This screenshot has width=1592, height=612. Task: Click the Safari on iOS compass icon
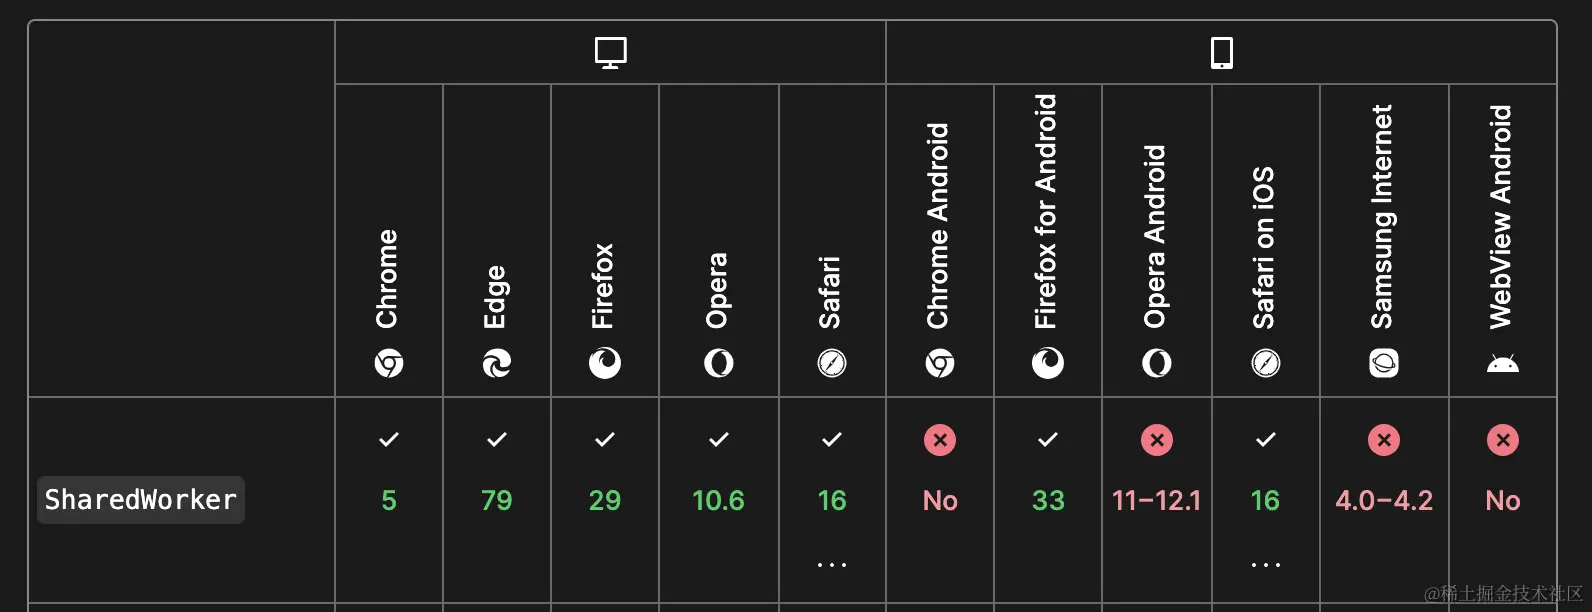[1265, 363]
